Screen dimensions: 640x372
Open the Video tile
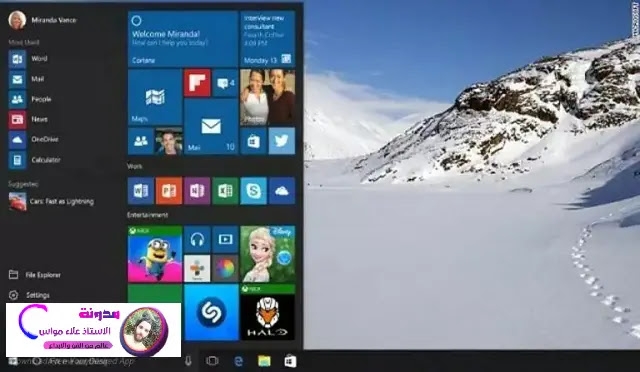tap(225, 239)
